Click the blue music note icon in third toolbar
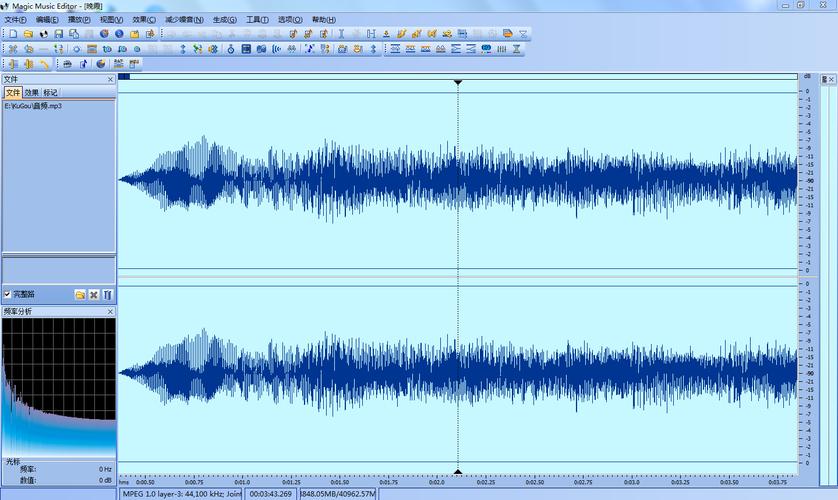The height and width of the screenshot is (500, 838). 84,64
